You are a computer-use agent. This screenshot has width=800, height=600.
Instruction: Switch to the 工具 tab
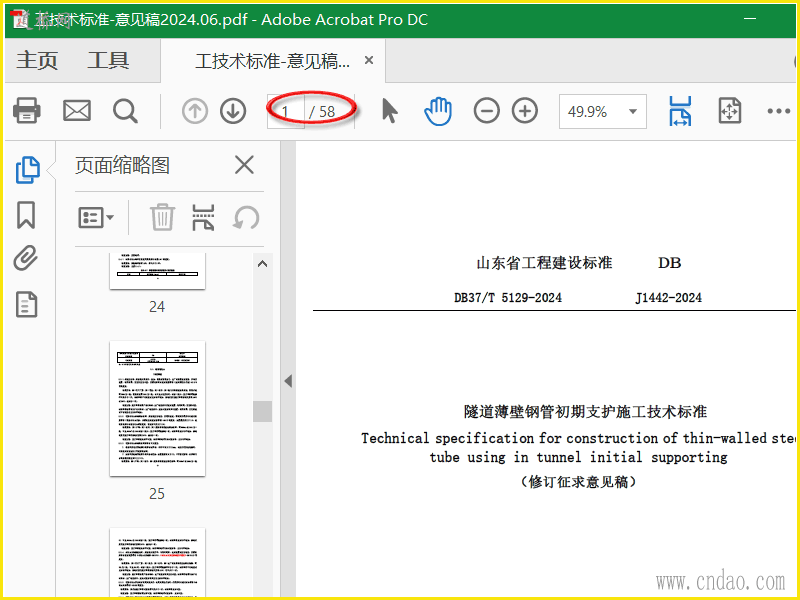(x=108, y=61)
